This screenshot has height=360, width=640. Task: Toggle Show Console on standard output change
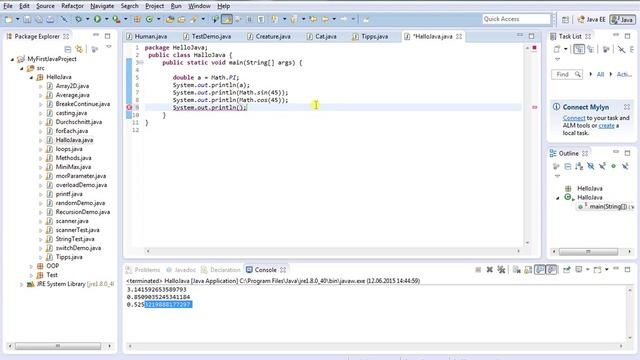tap(540, 270)
